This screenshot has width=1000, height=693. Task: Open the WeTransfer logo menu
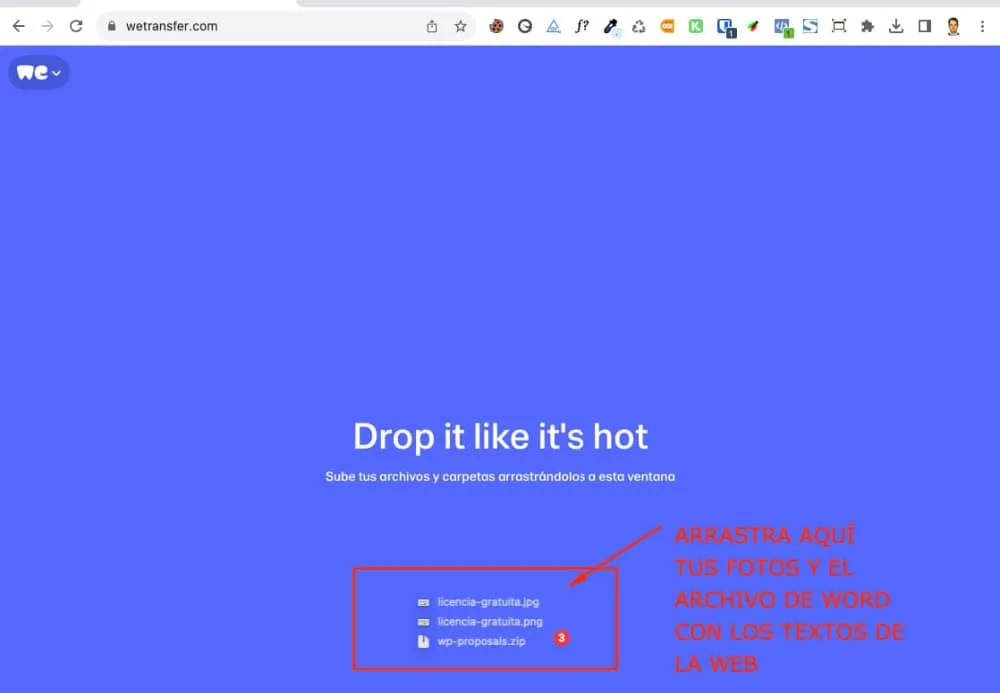tap(39, 73)
